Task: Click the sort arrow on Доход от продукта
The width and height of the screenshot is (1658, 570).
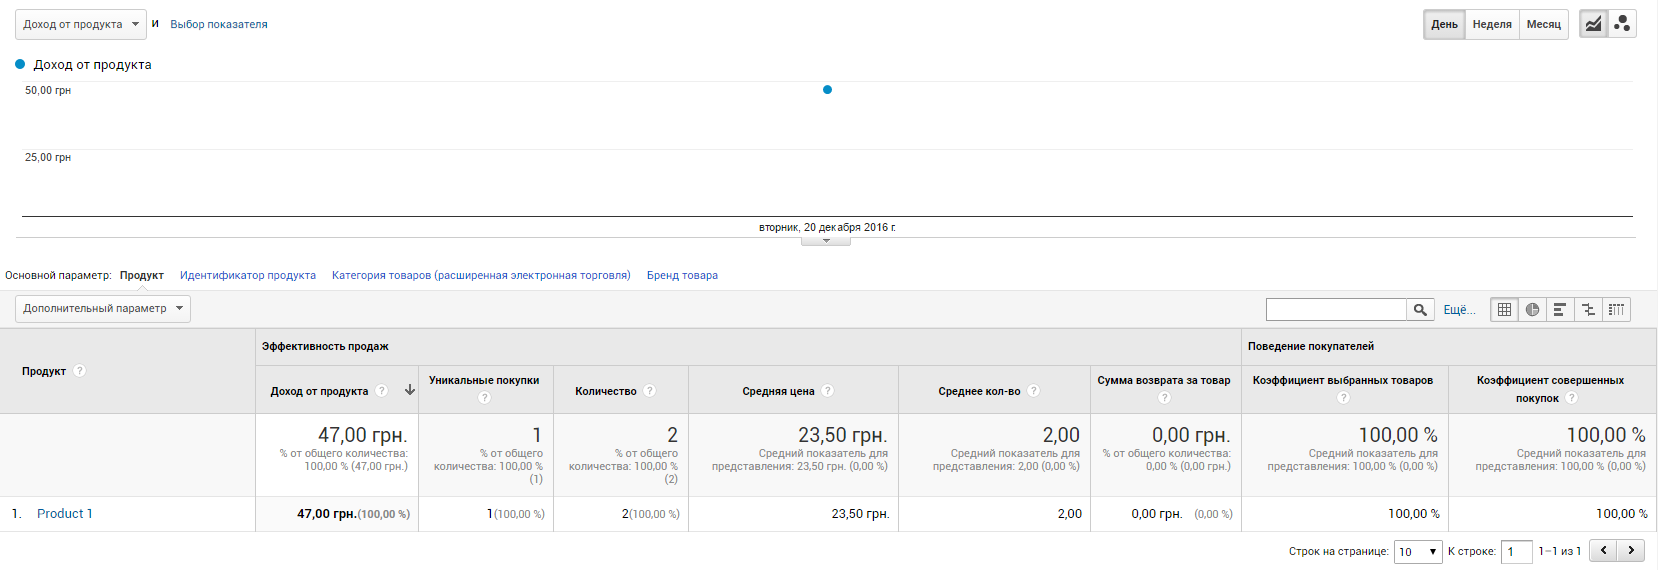Action: (x=410, y=390)
